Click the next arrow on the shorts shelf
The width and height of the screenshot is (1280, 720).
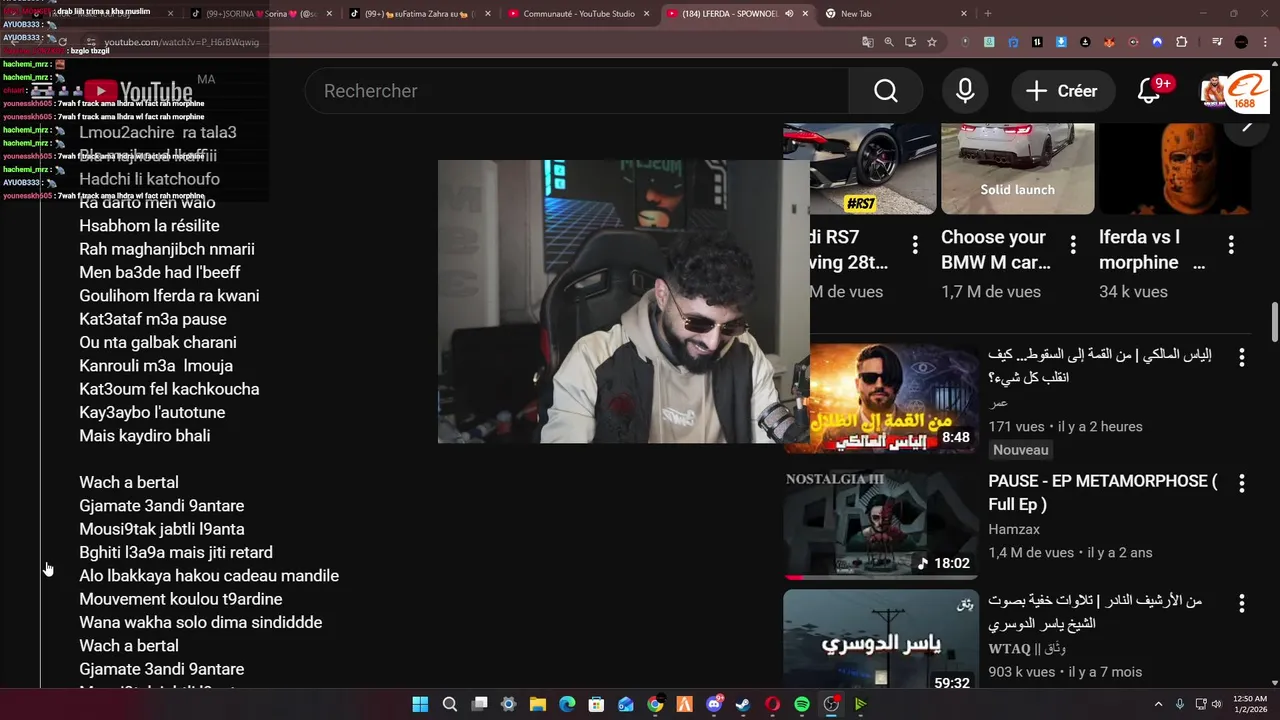coord(1246,126)
